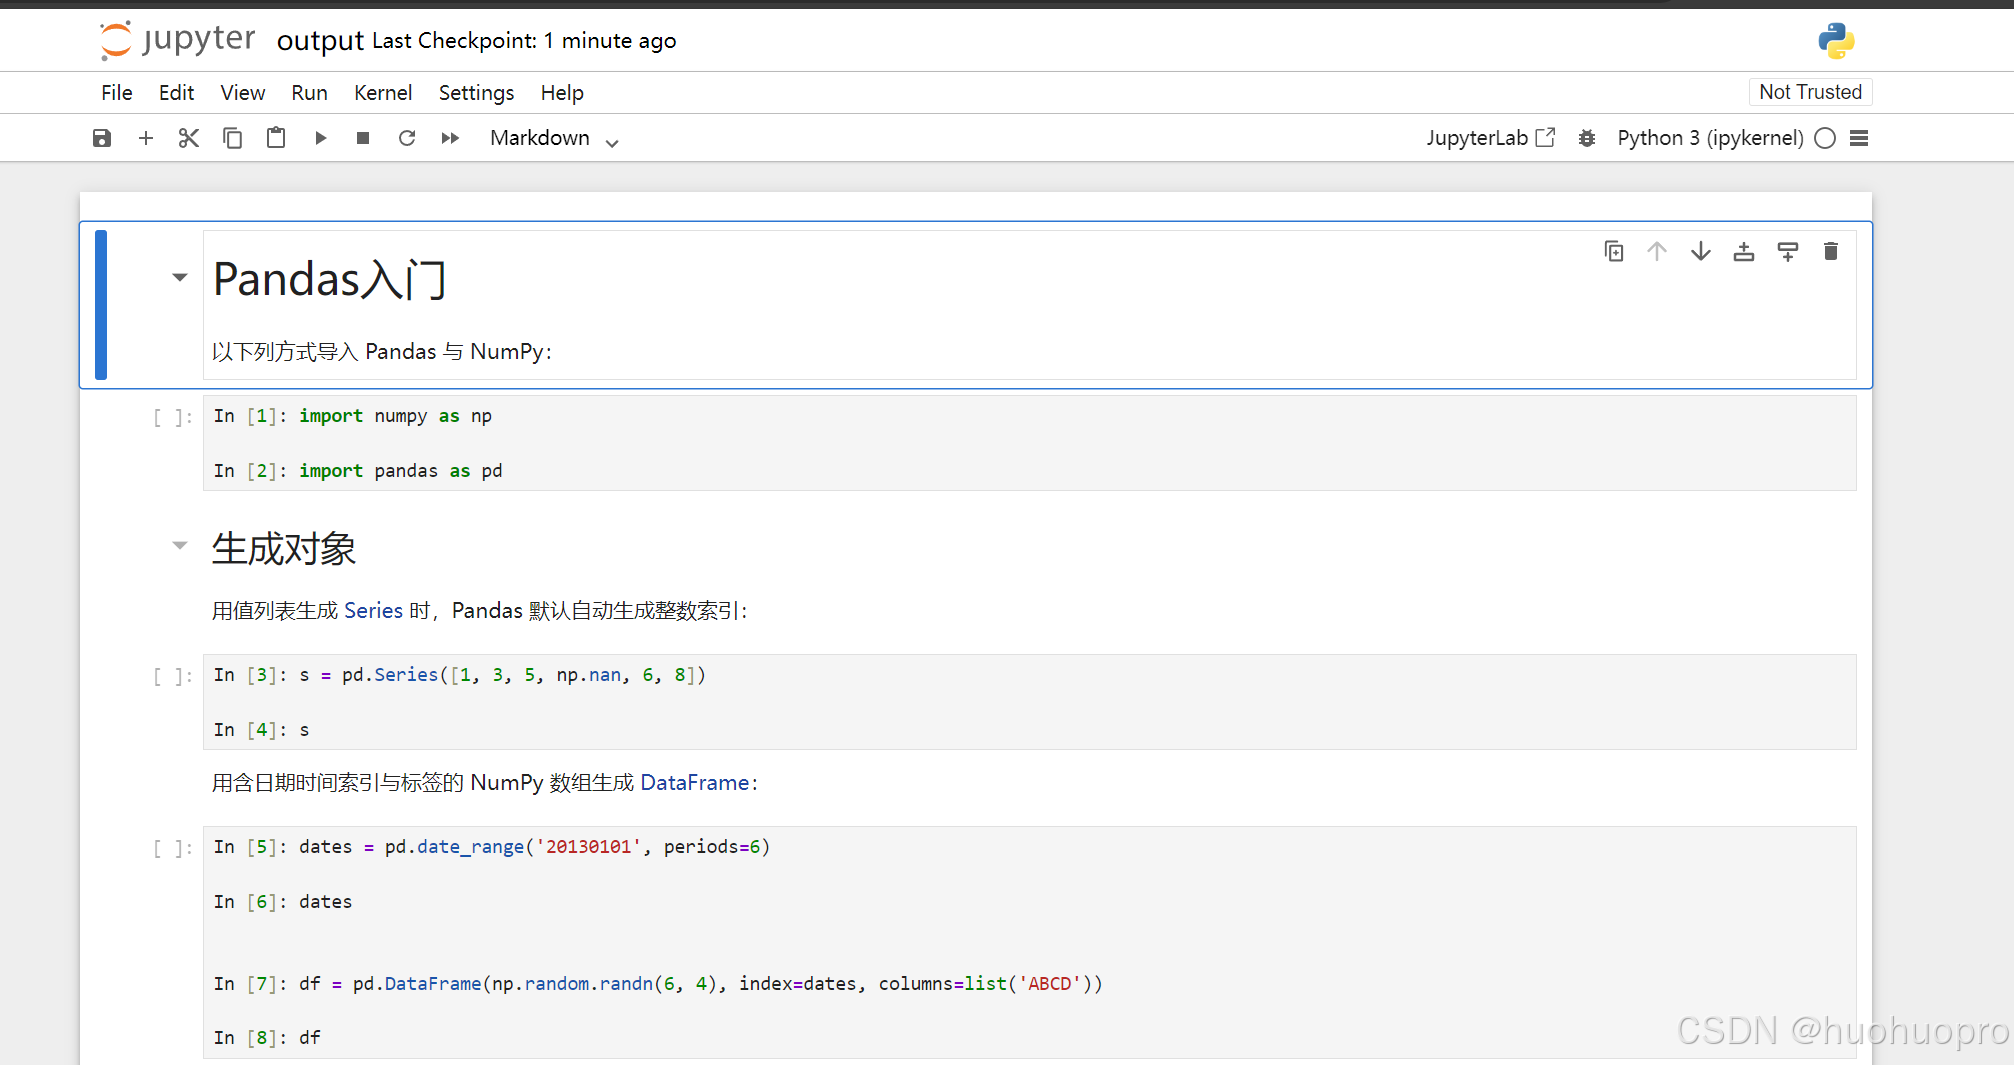This screenshot has width=2014, height=1065.
Task: Click the line In [8]: df
Action: pyautogui.click(x=267, y=1038)
